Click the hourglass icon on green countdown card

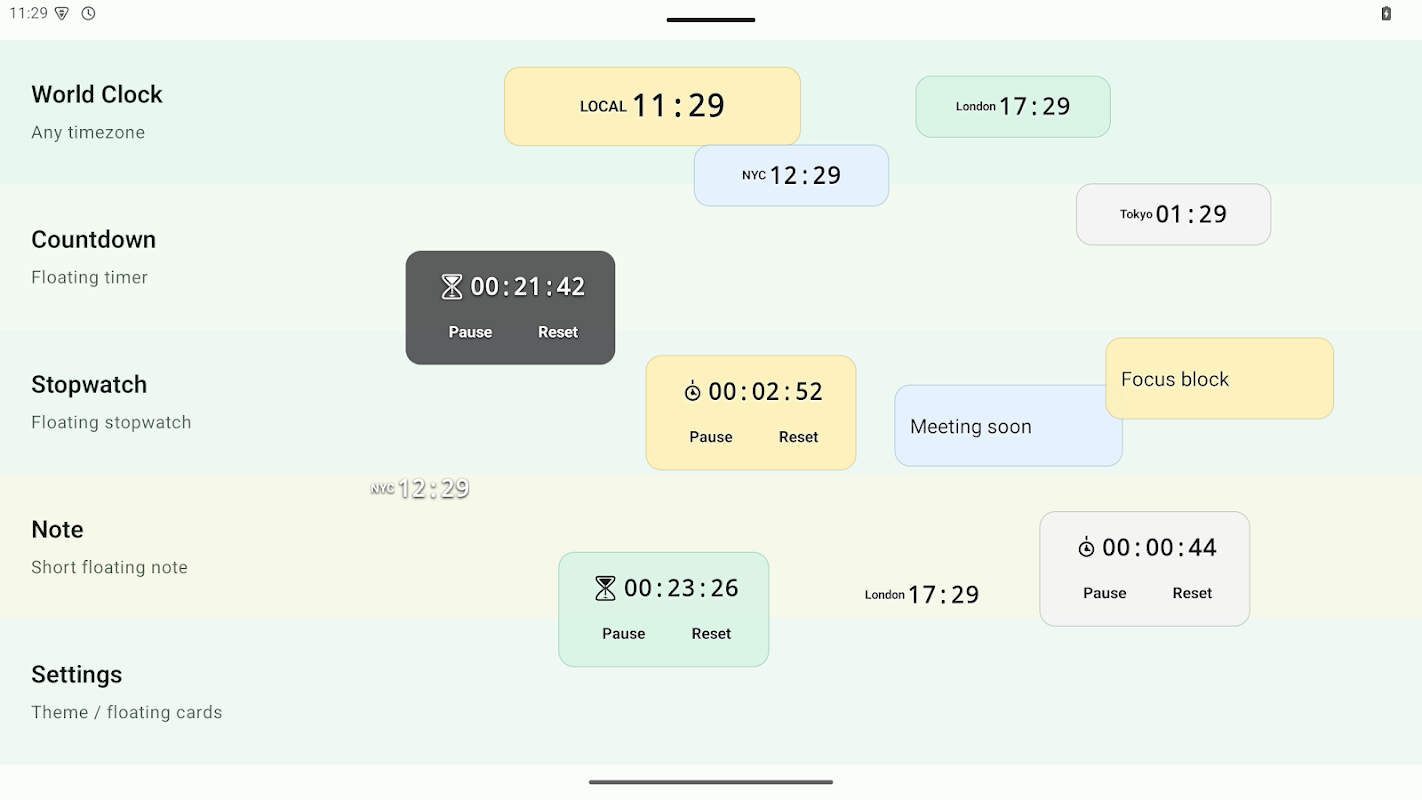tap(605, 588)
